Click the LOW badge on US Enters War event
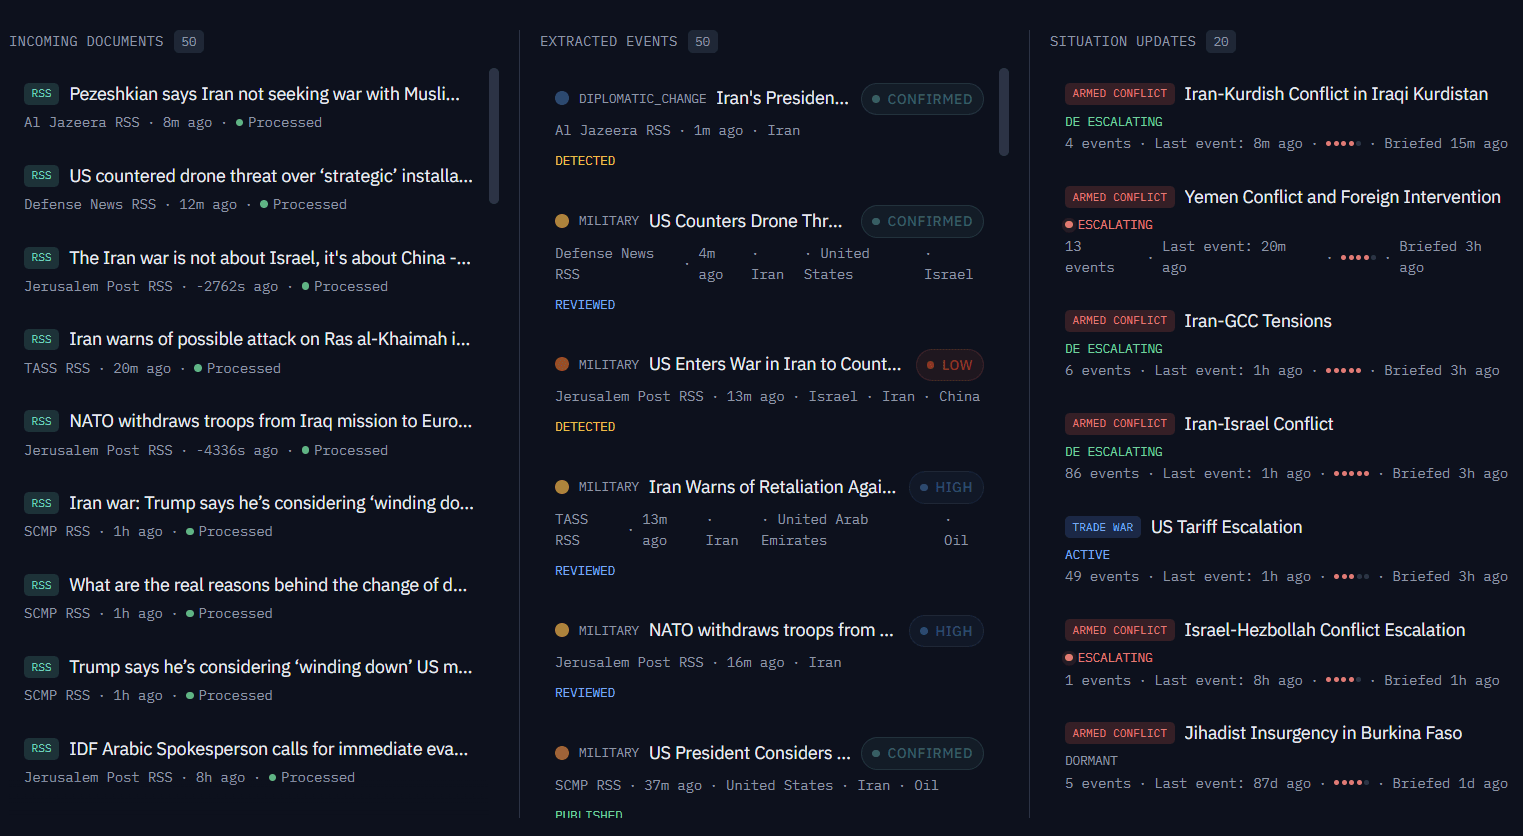Viewport: 1523px width, 836px height. (x=949, y=365)
